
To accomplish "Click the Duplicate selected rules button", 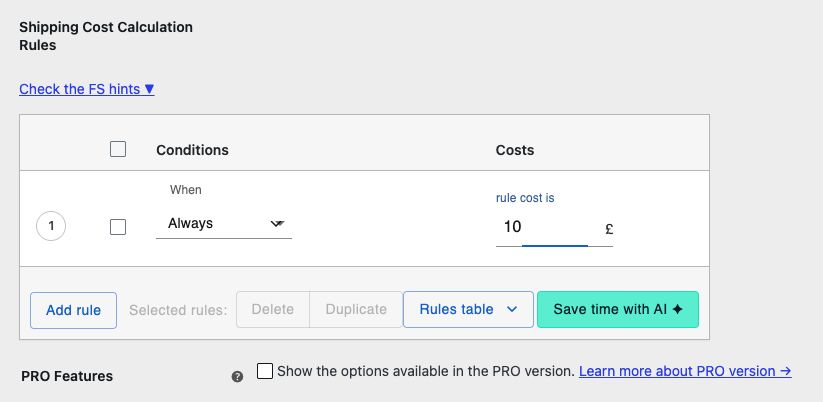I will coord(356,310).
